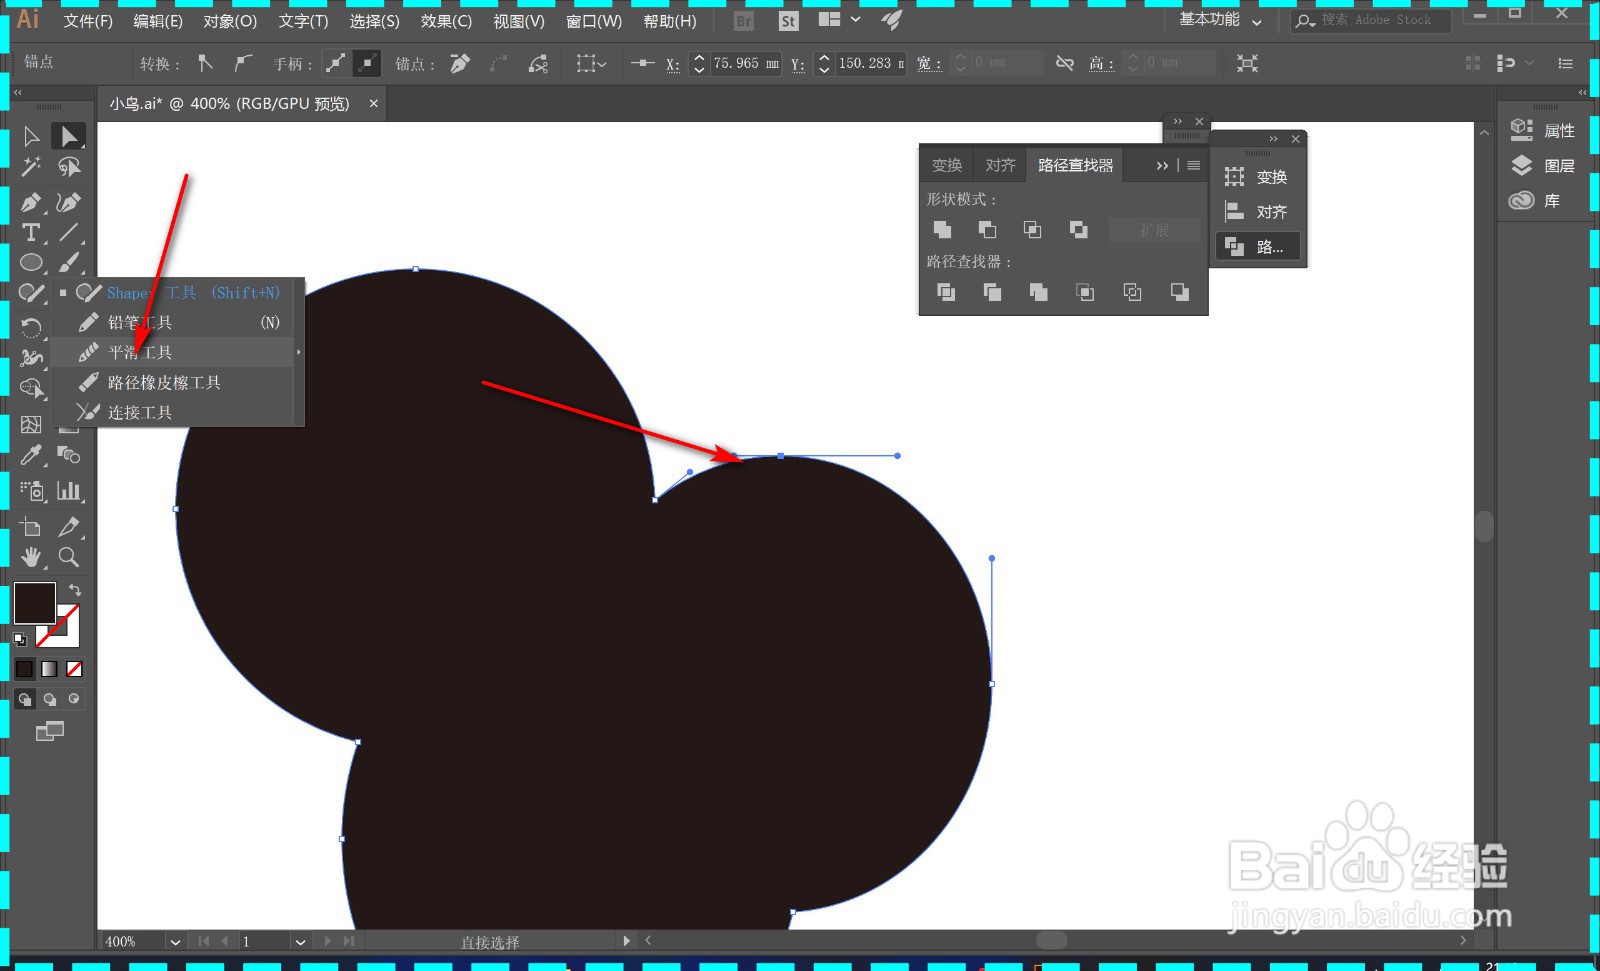Click Unite shape mode in Pathfinder
1600x971 pixels.
[x=942, y=230]
